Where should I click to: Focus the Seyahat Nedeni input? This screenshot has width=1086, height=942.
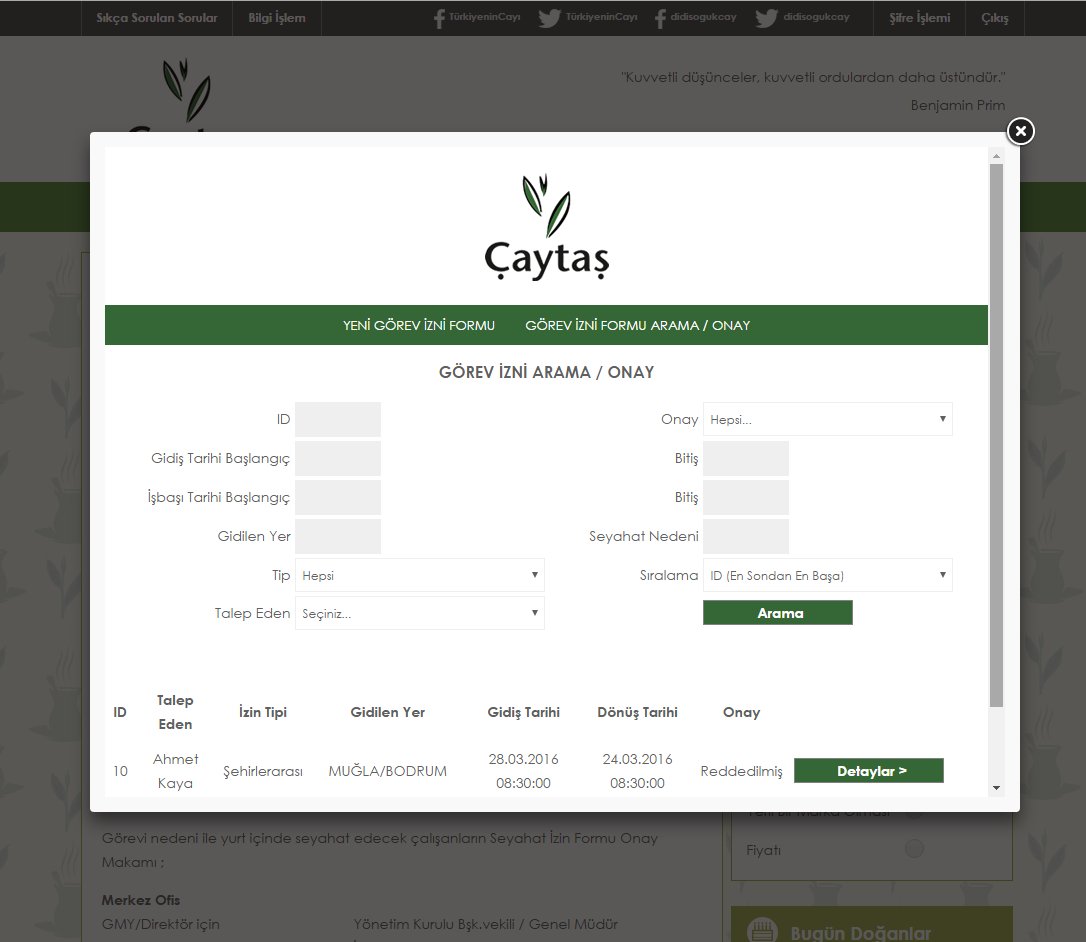(x=746, y=536)
